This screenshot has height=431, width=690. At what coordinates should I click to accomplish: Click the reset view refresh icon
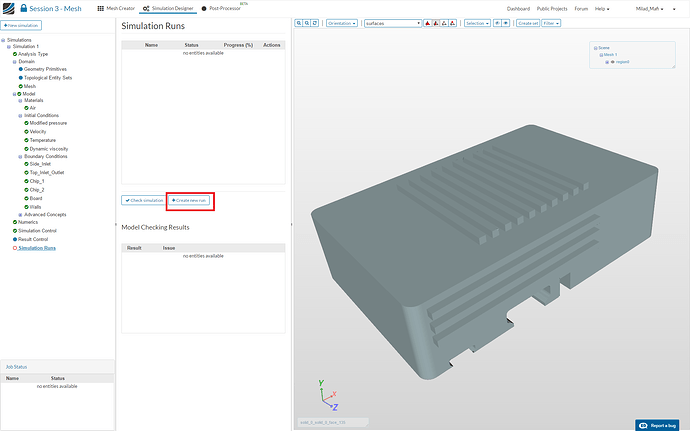(x=315, y=23)
